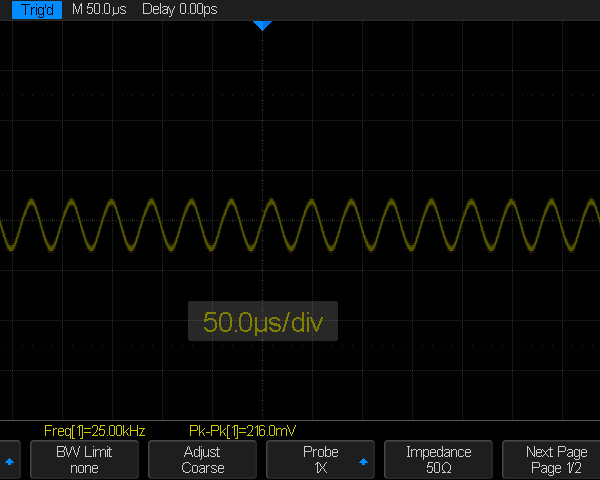Go to Next Page of the menu
The height and width of the screenshot is (480, 600).
pyautogui.click(x=556, y=460)
